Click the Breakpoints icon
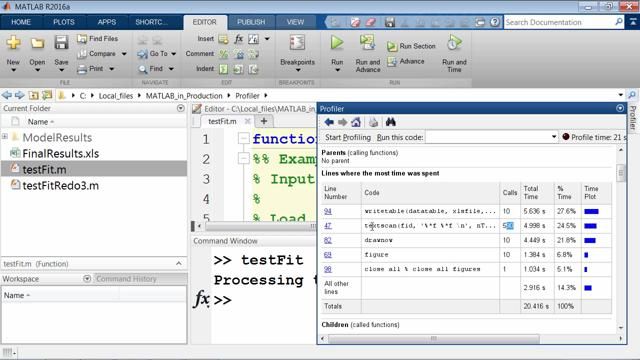This screenshot has height=360, width=640. 297,42
